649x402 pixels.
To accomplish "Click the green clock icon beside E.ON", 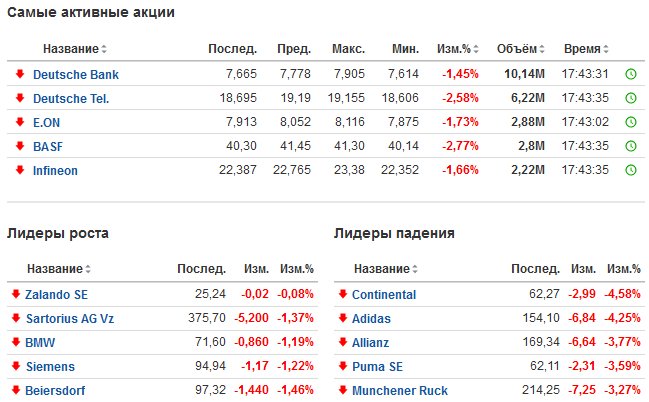I will point(630,123).
